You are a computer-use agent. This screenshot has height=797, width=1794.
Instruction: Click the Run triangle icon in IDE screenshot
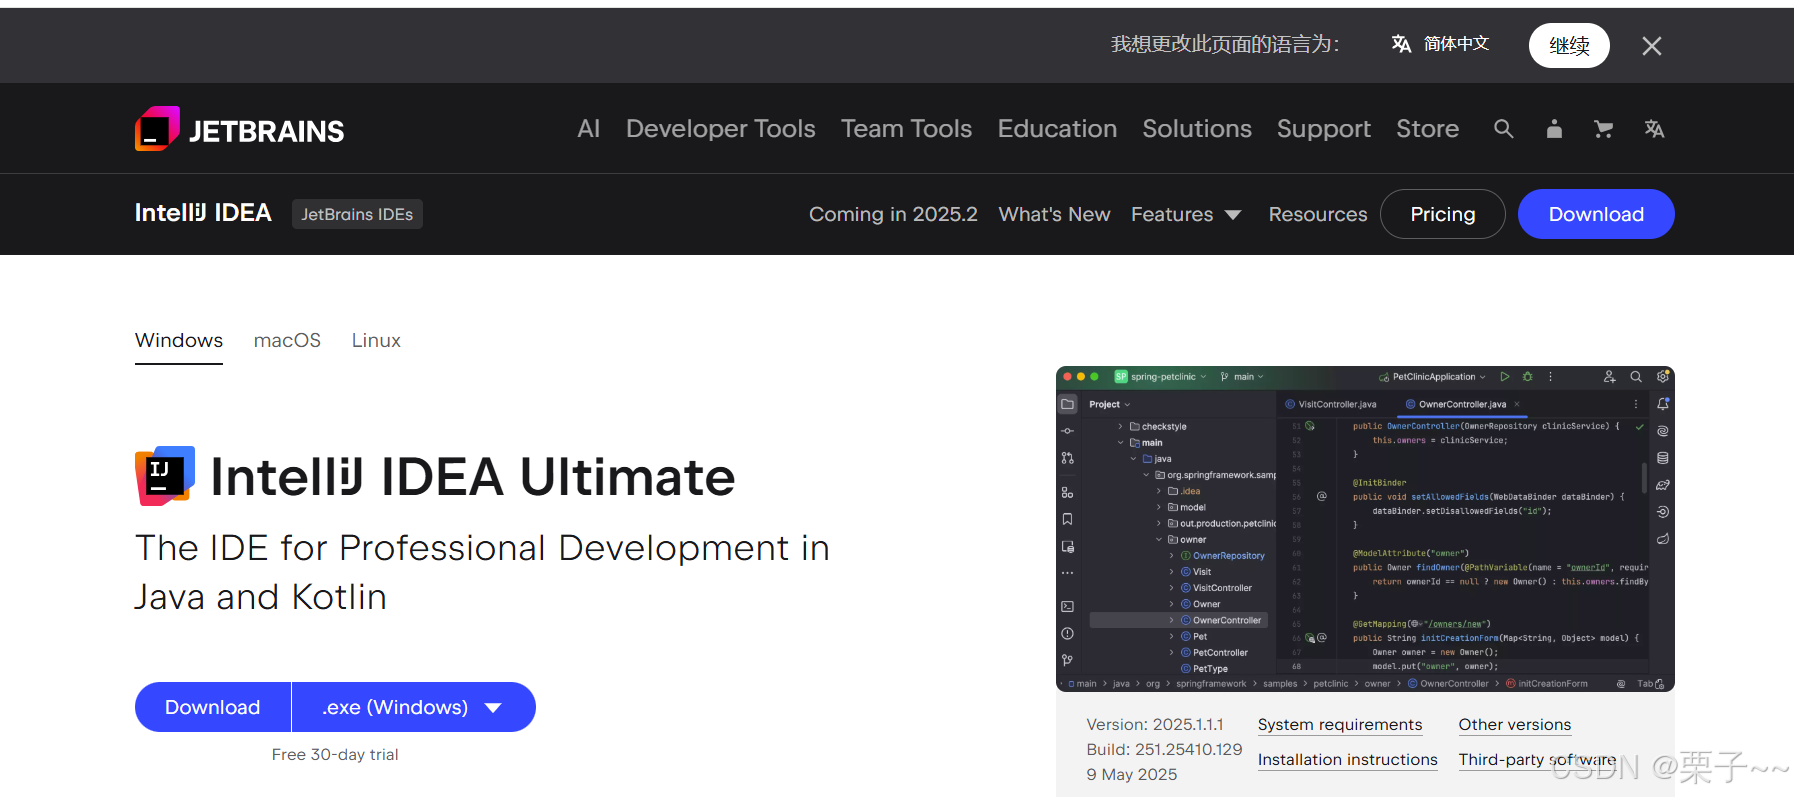1504,377
